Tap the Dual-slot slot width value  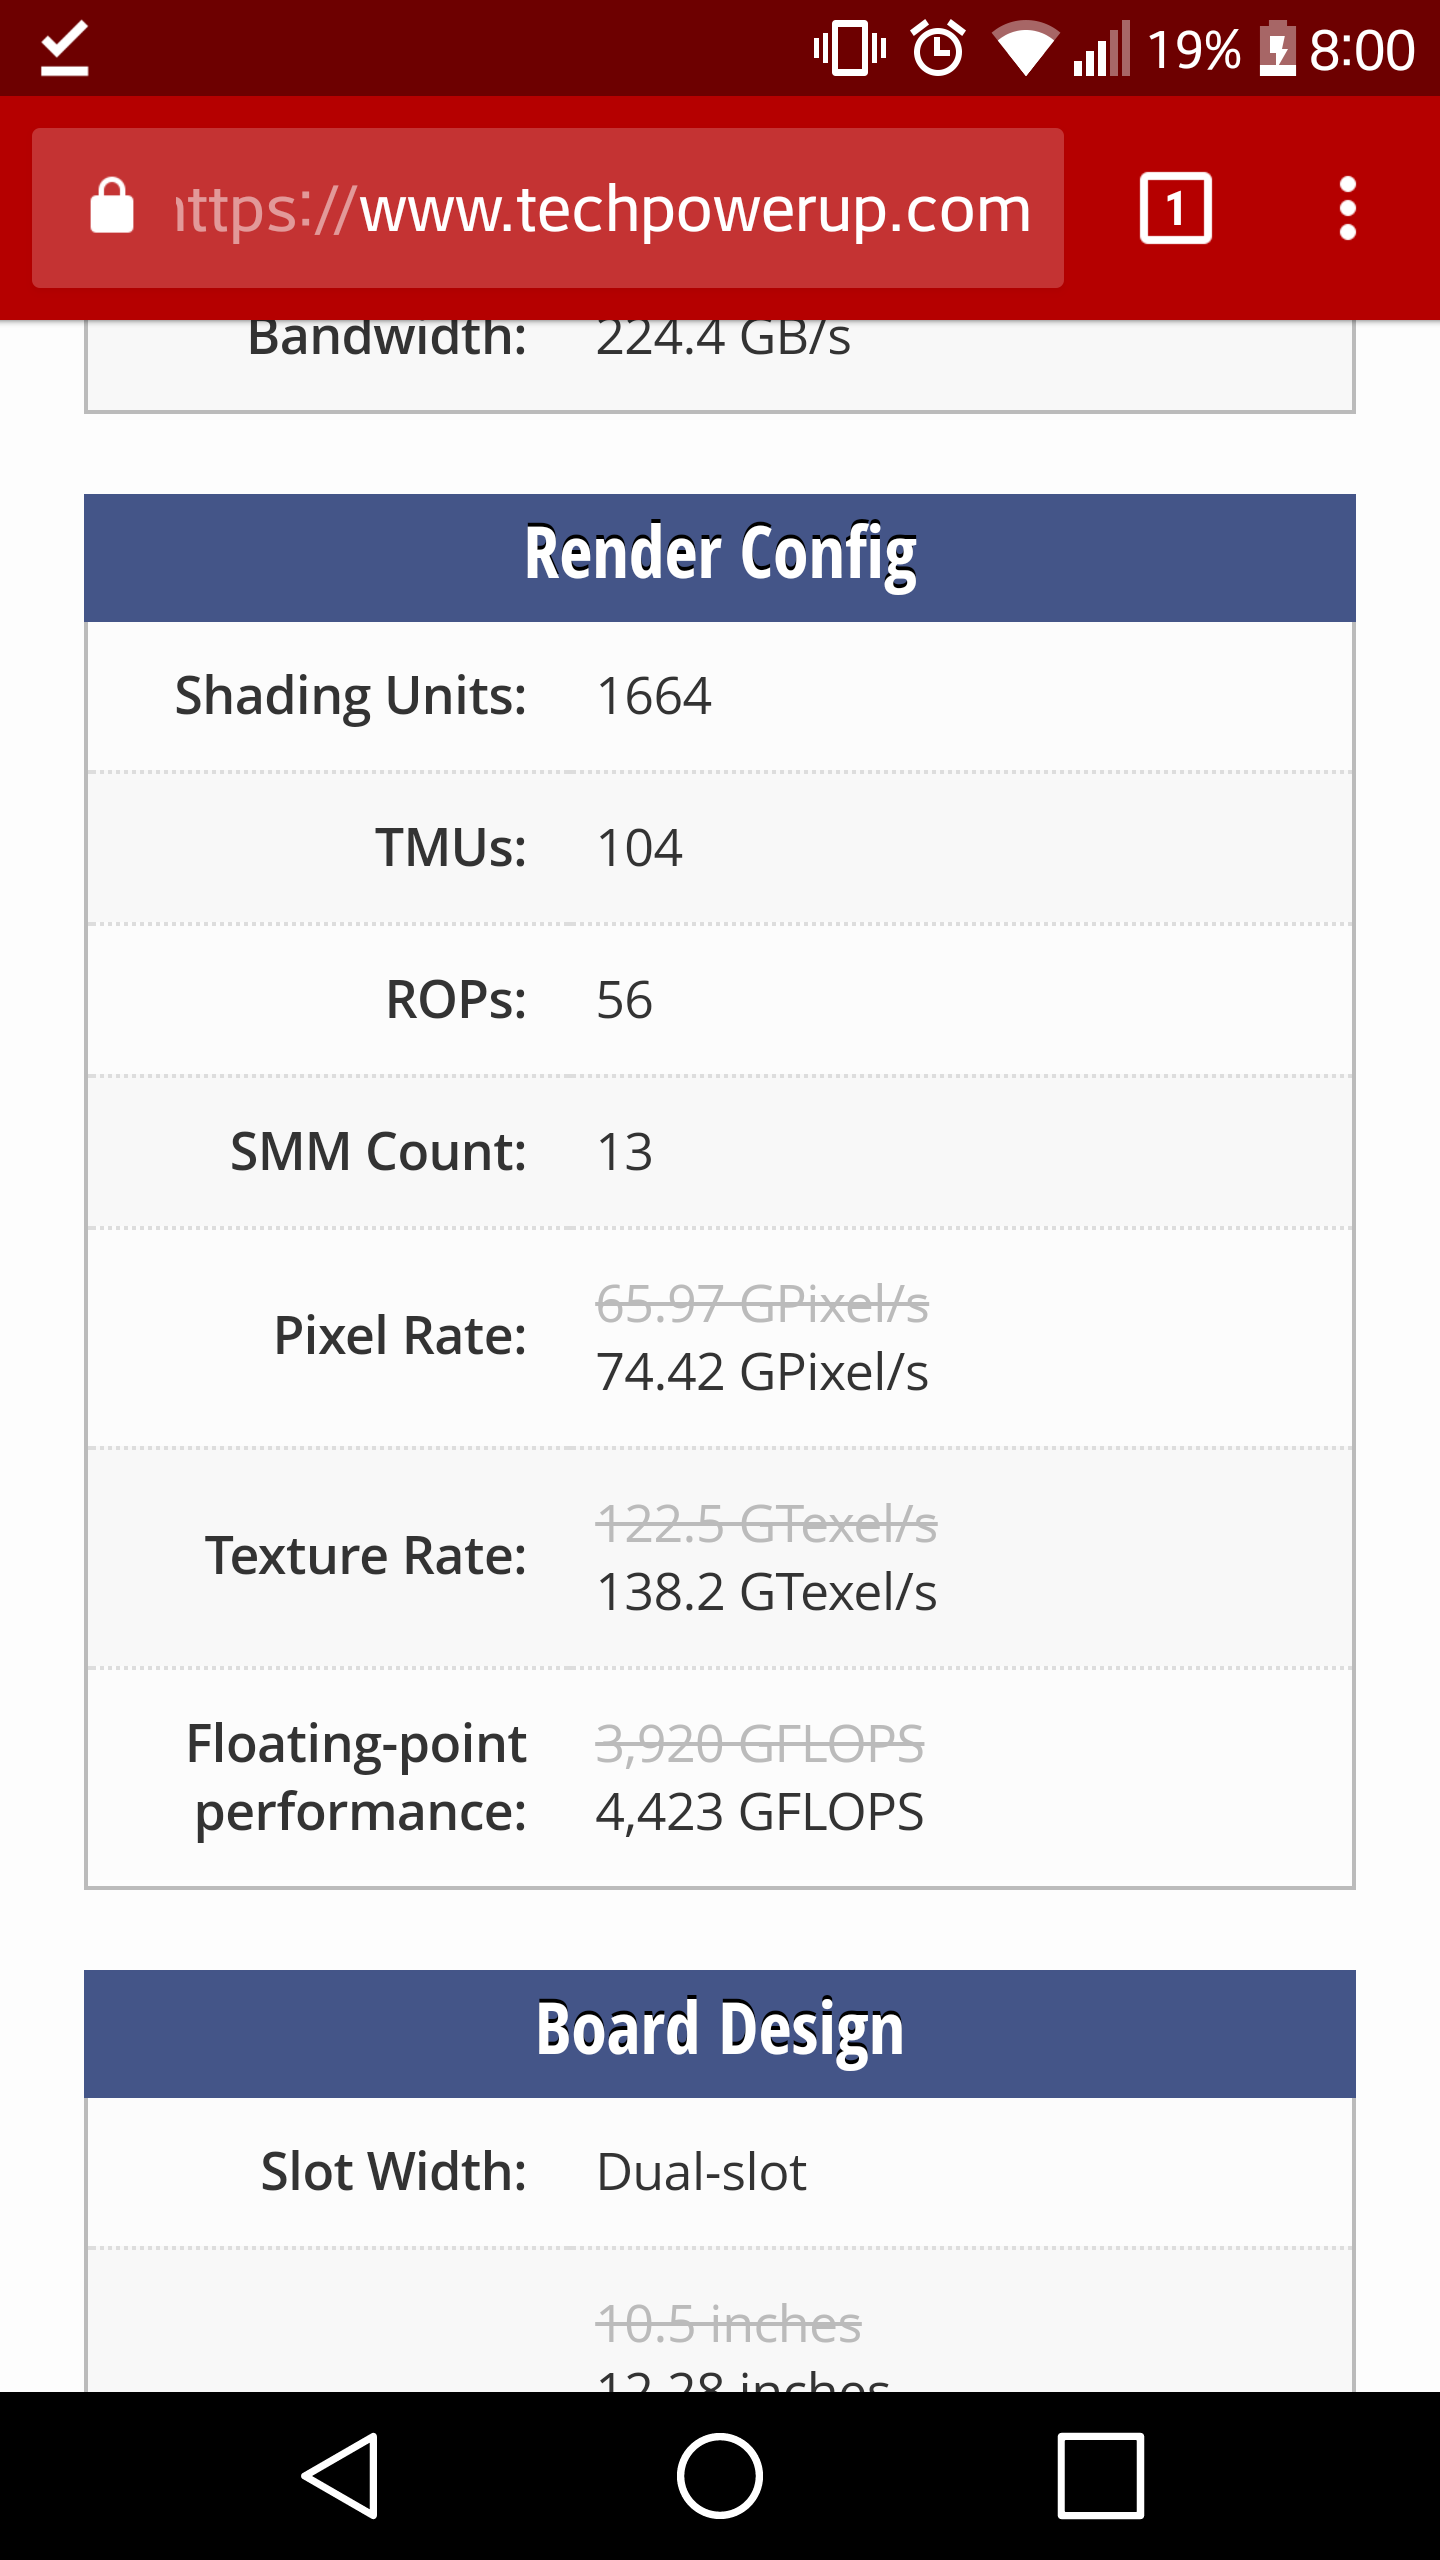coord(701,2172)
